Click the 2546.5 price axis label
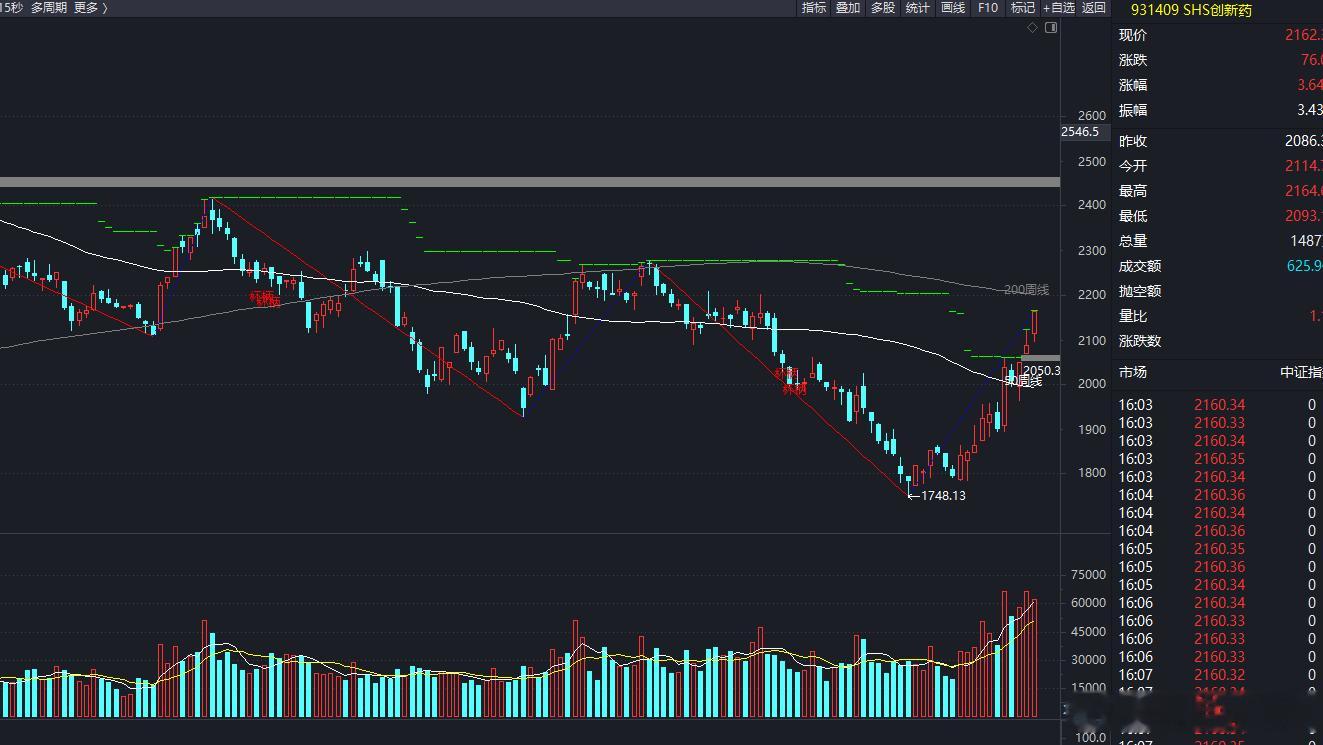 pos(1080,132)
